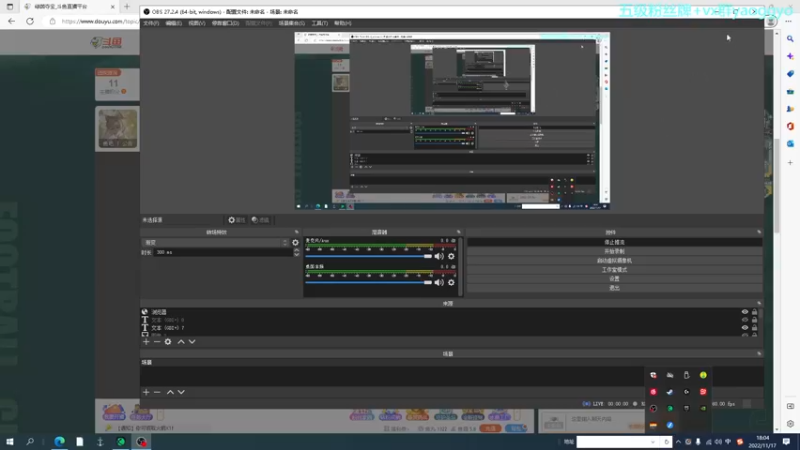Open the 渐变 transition dropdown

click(215, 242)
